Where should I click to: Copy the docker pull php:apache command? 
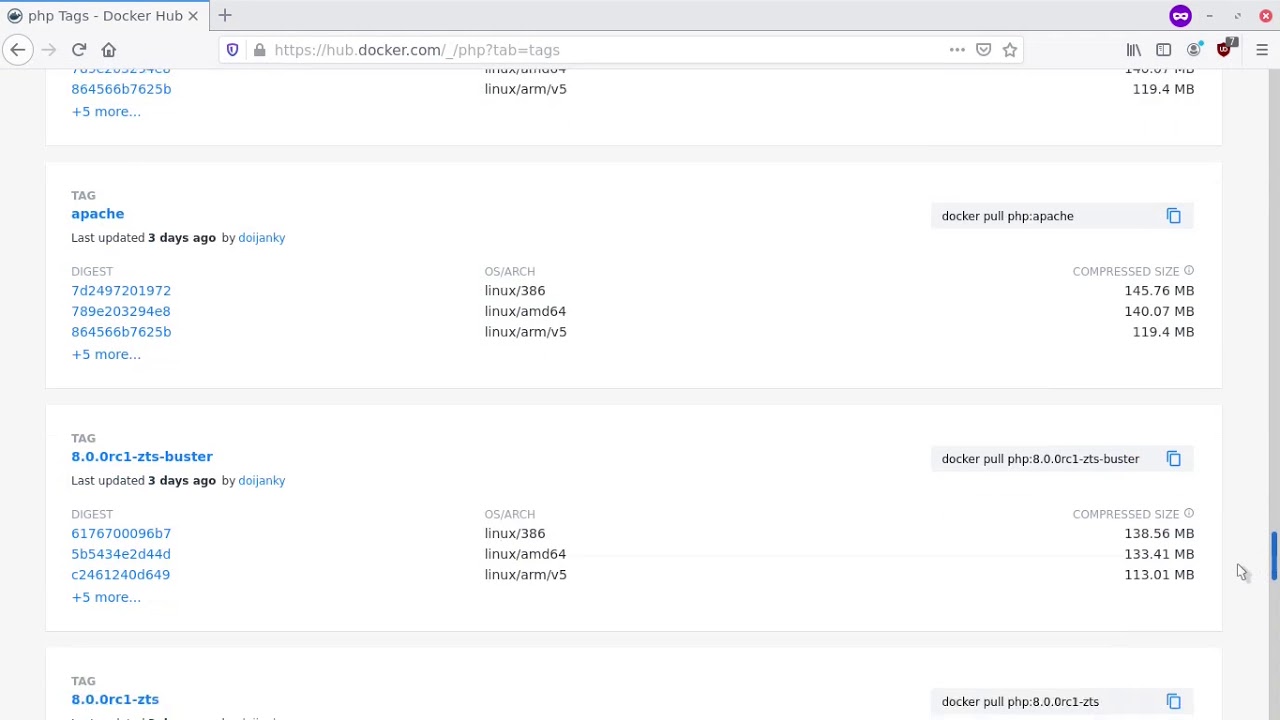pyautogui.click(x=1174, y=216)
